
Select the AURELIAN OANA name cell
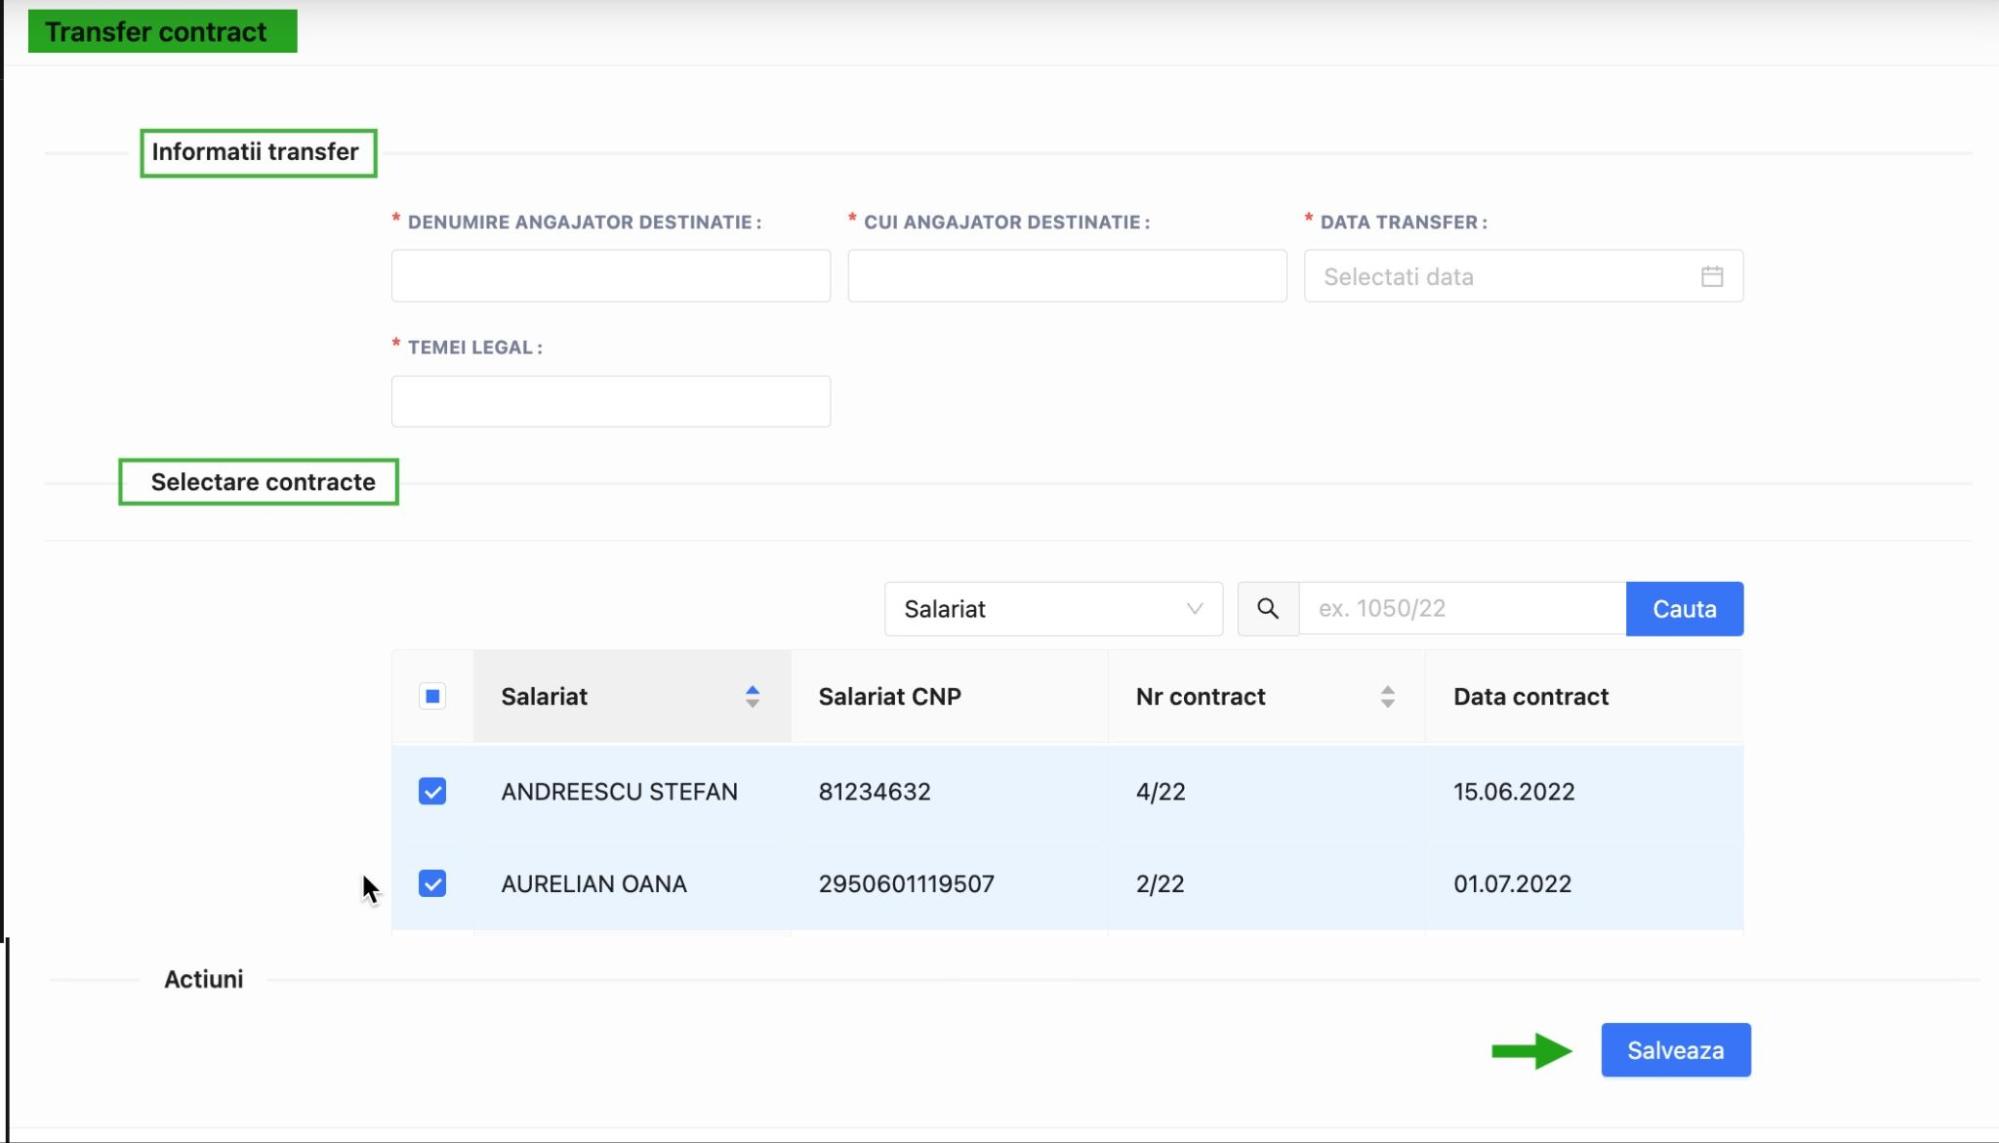coord(594,884)
